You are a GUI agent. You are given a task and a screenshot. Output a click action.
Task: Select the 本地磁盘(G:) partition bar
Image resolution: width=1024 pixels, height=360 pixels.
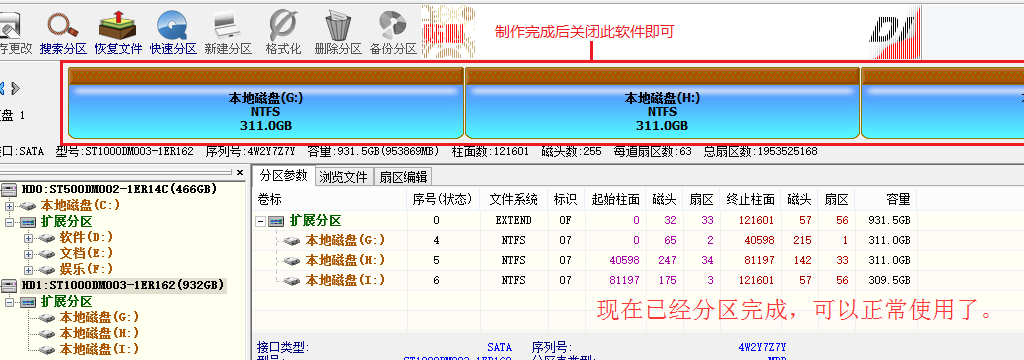pyautogui.click(x=266, y=103)
